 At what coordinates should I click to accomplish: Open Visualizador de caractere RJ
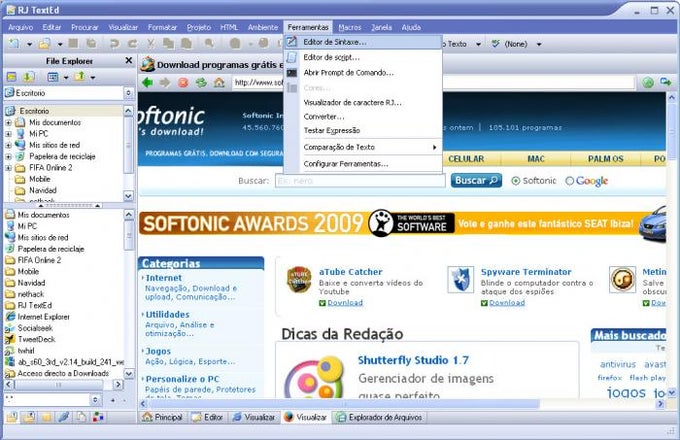tap(363, 102)
